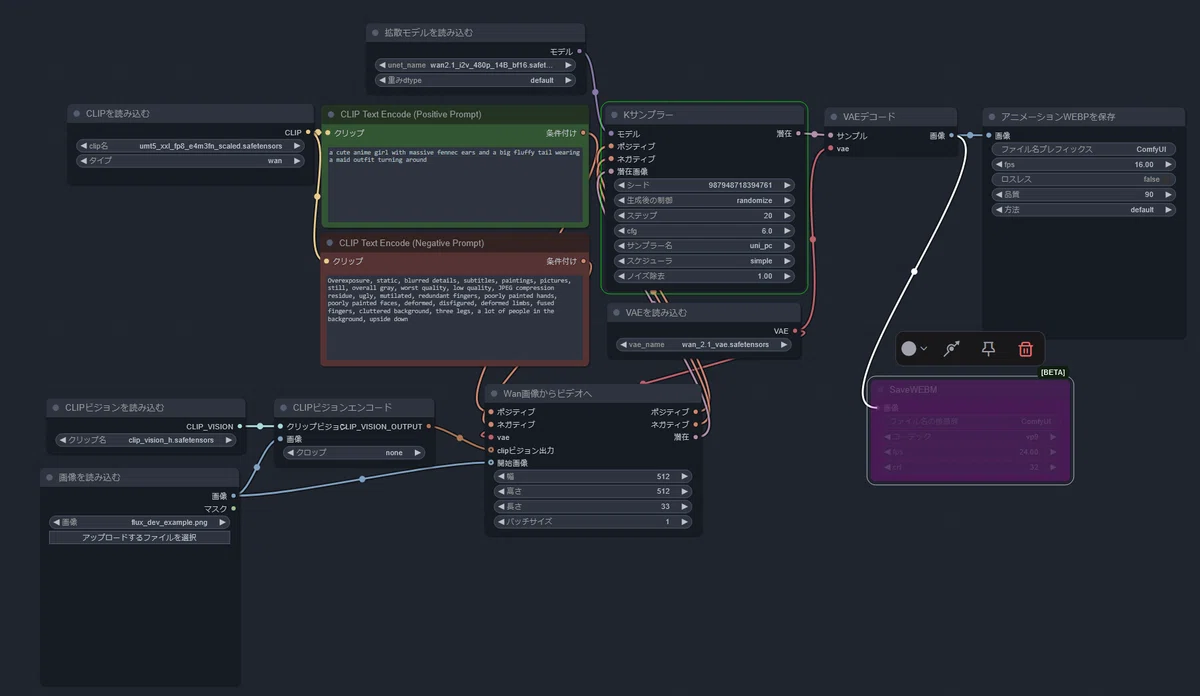Increase cfg value with its right arrow
Screen dimensions: 1200x696
(x=788, y=231)
